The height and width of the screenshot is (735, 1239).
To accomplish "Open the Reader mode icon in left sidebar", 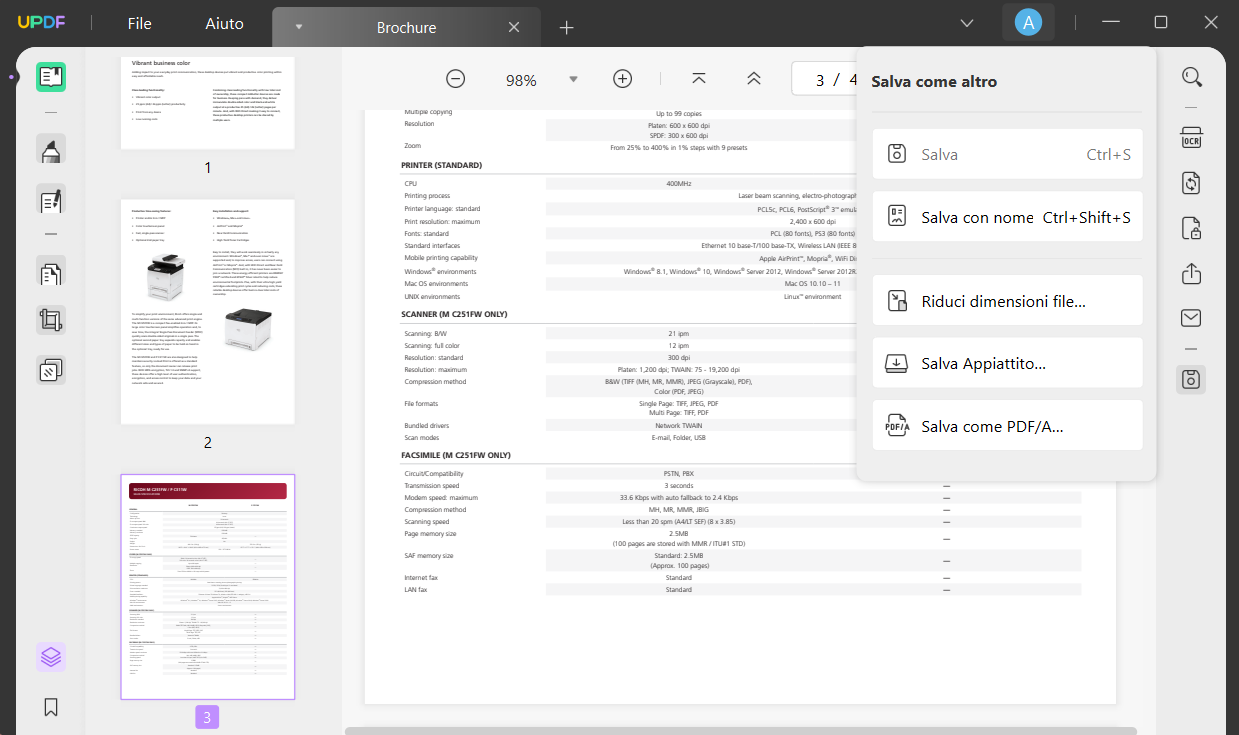I will coord(51,77).
